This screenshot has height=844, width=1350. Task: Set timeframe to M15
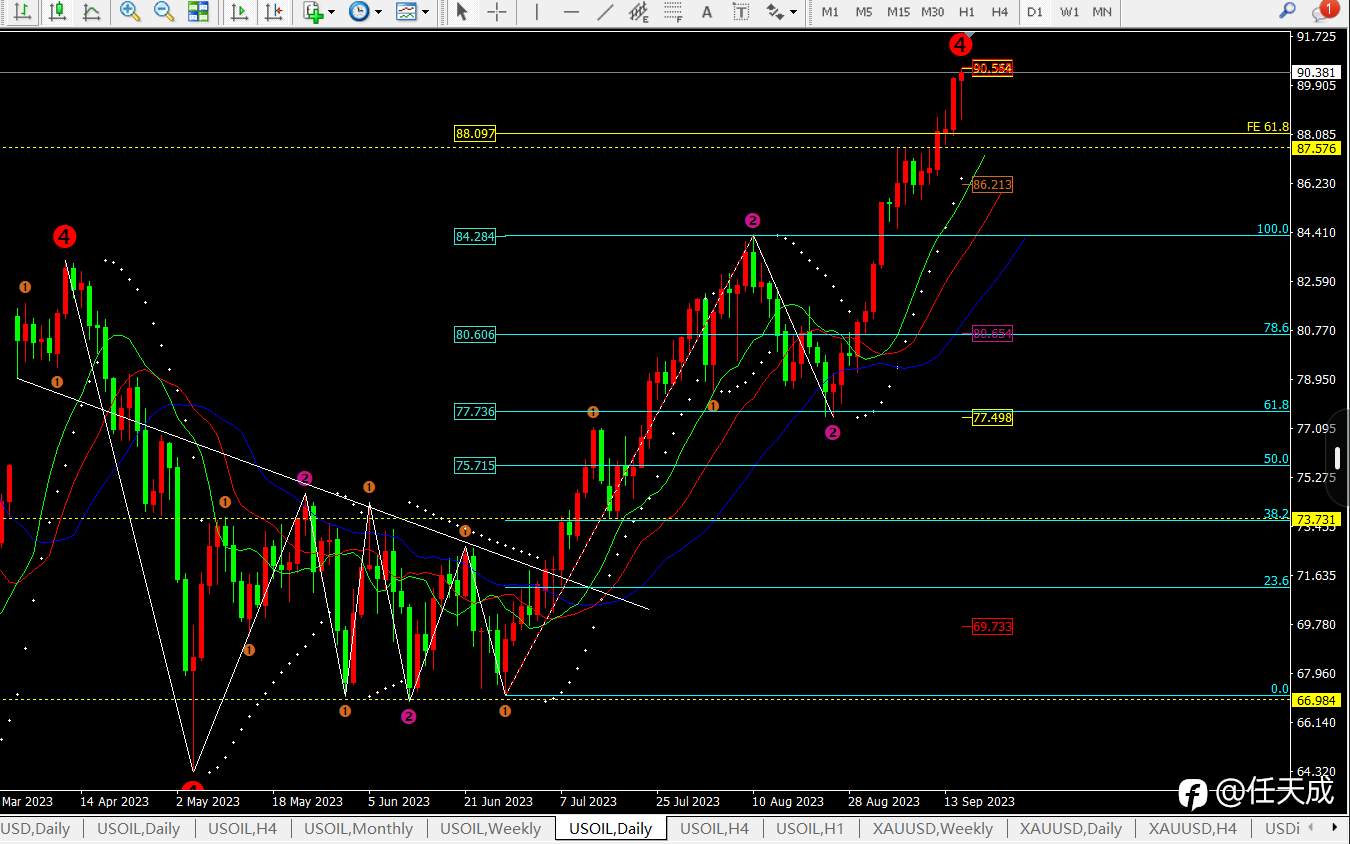click(898, 12)
